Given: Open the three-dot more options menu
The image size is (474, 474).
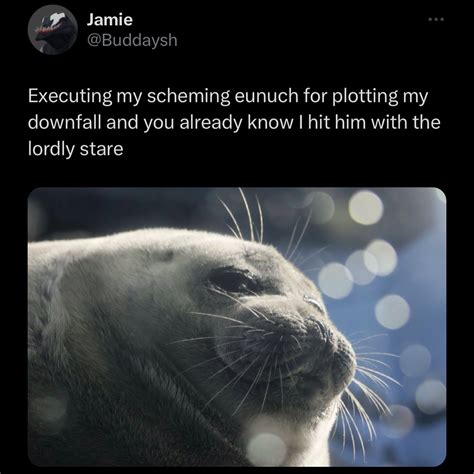Looking at the screenshot, I should pyautogui.click(x=436, y=19).
